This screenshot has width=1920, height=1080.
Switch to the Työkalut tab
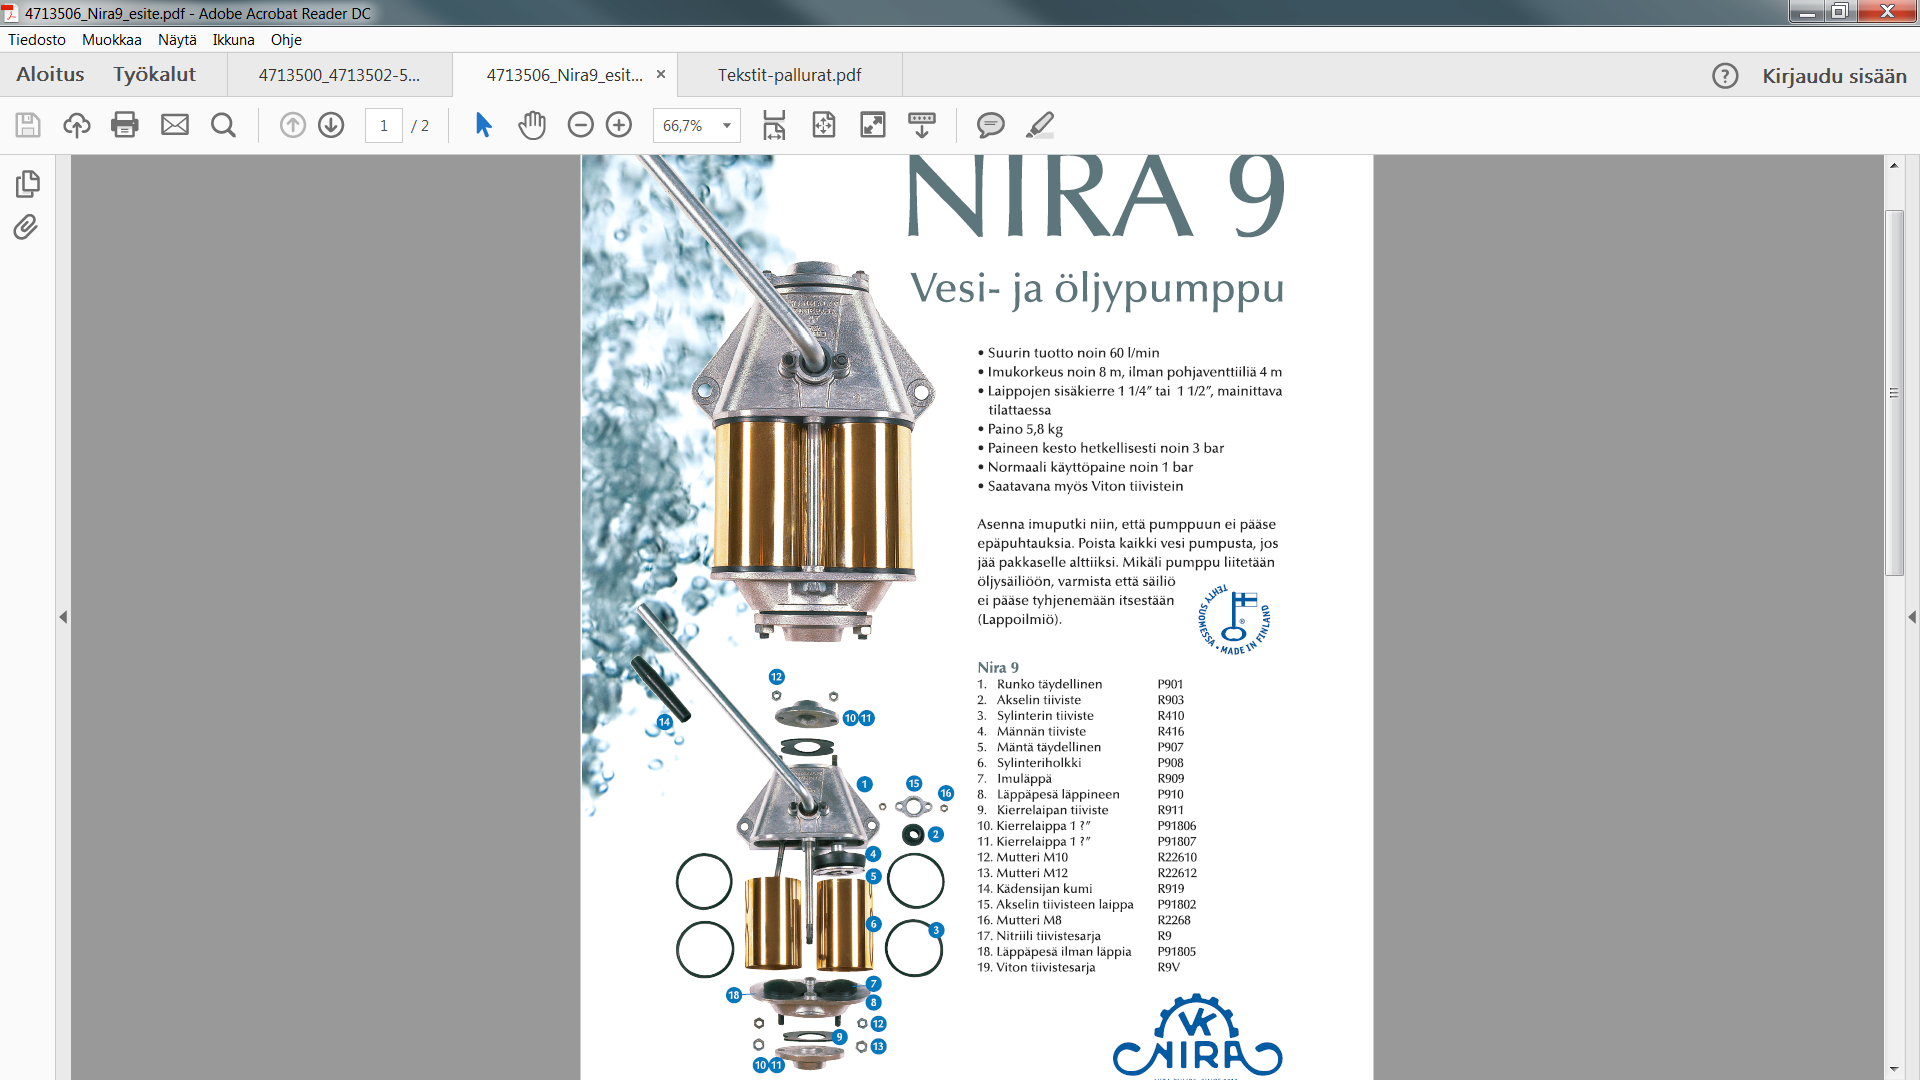point(154,75)
